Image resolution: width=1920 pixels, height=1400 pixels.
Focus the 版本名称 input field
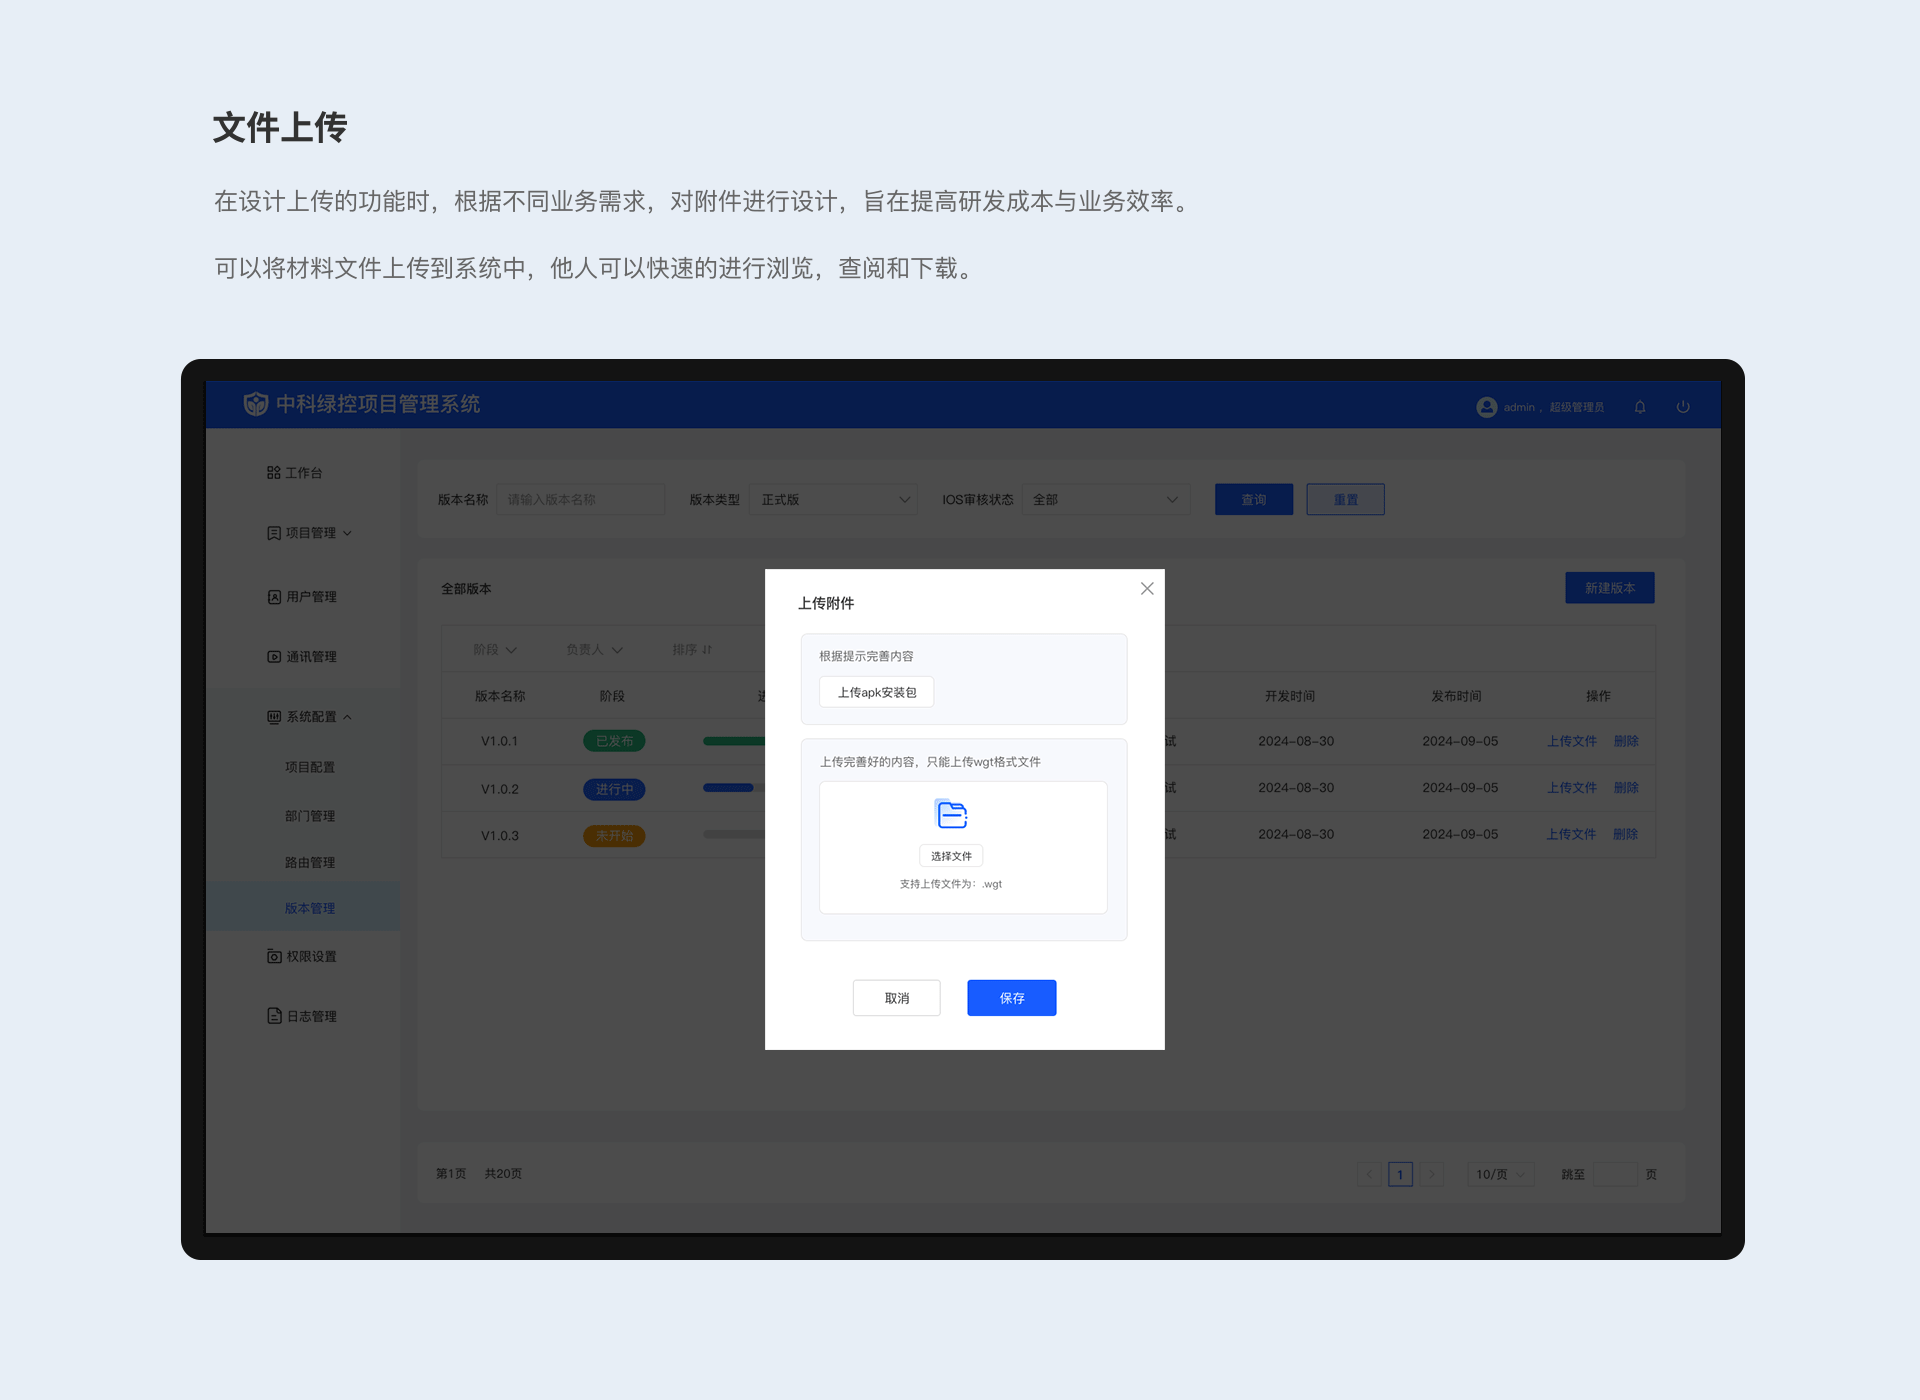click(581, 499)
